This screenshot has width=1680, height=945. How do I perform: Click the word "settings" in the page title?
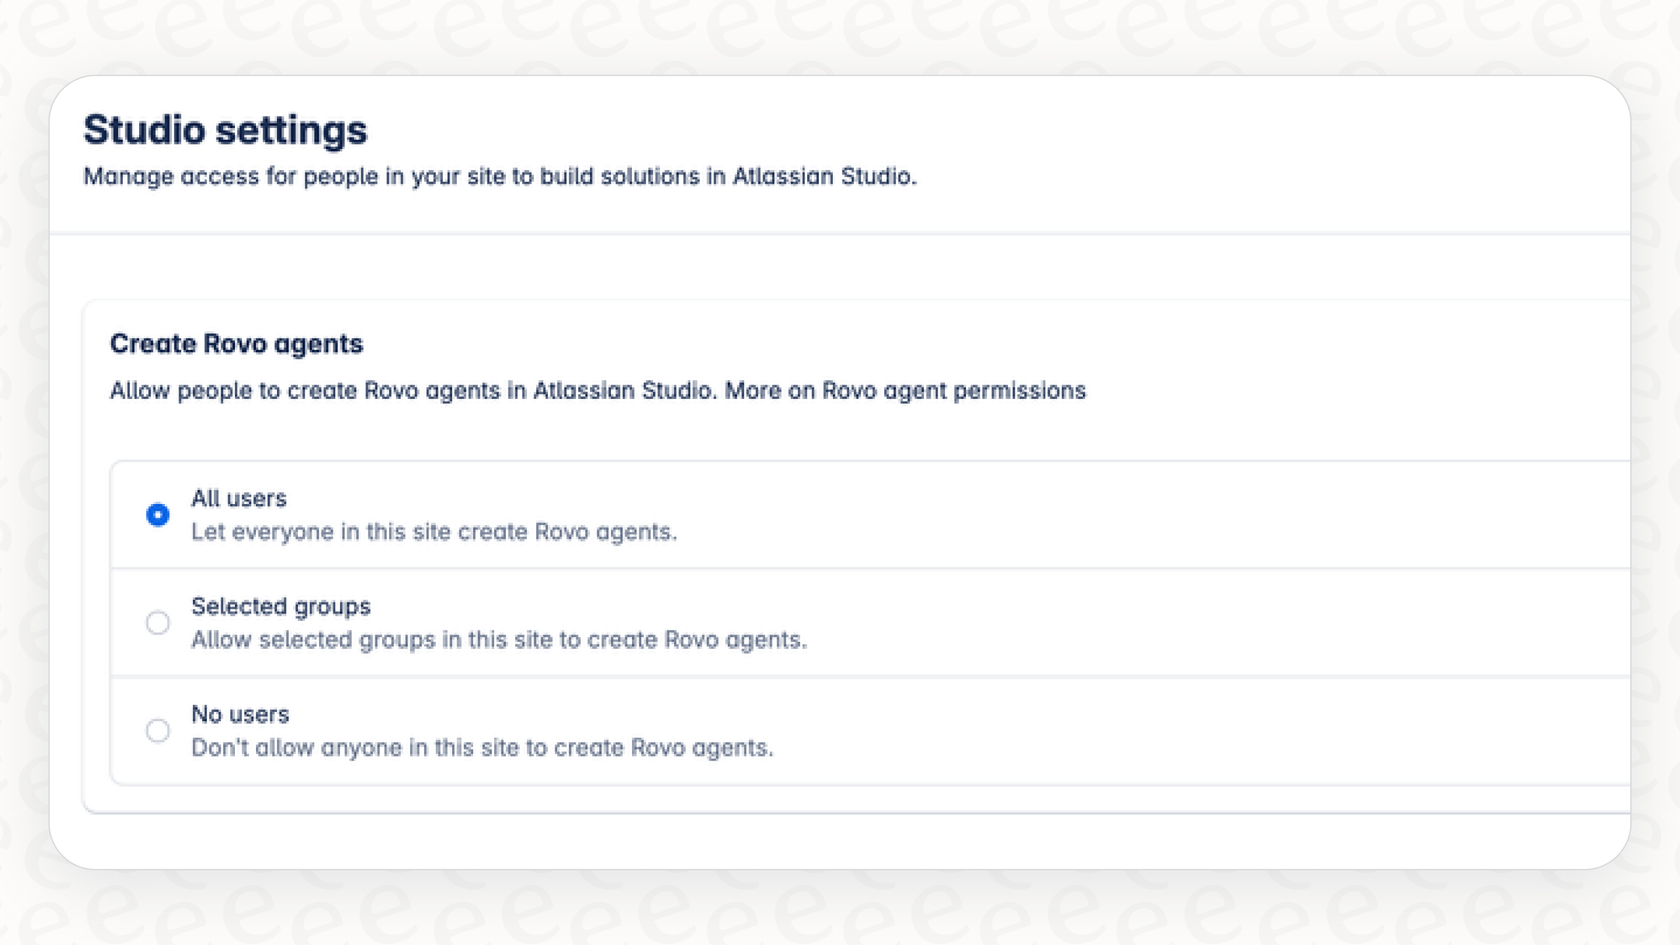point(290,130)
